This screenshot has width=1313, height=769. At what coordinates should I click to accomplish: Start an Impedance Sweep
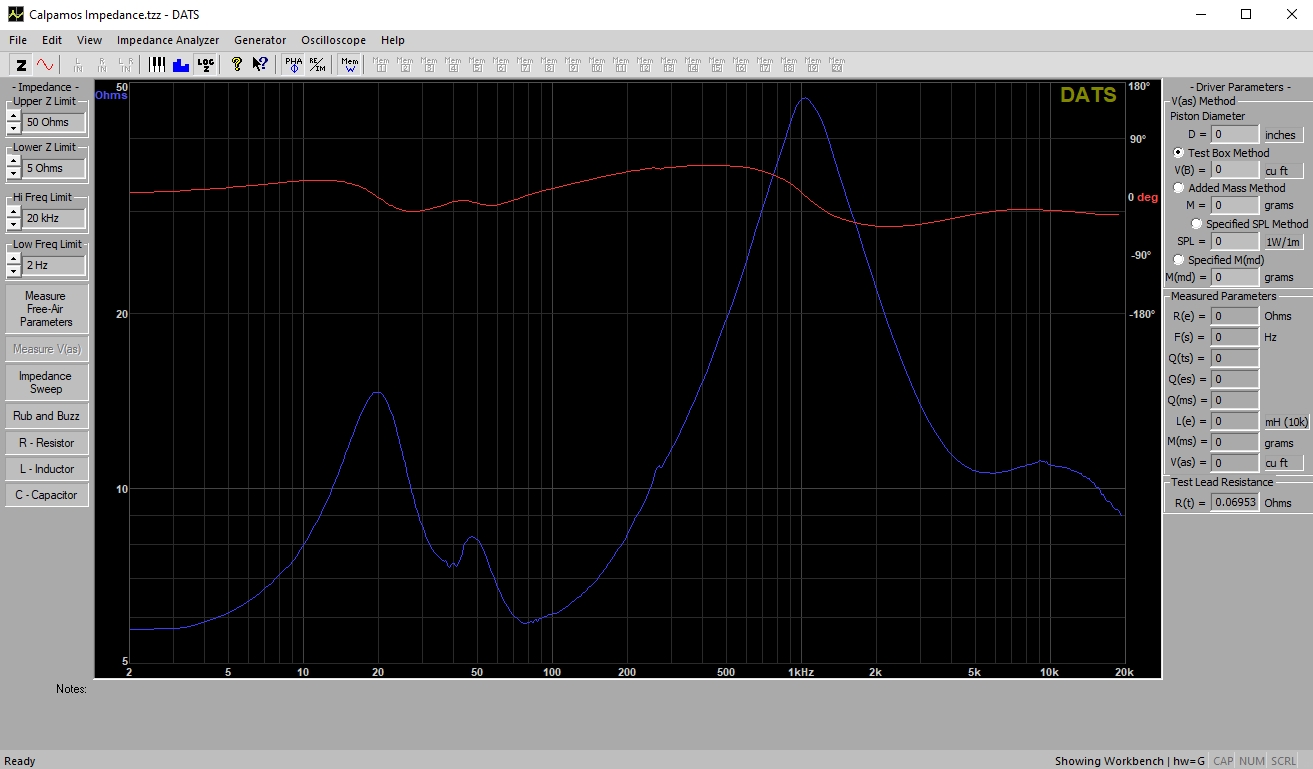click(x=46, y=382)
